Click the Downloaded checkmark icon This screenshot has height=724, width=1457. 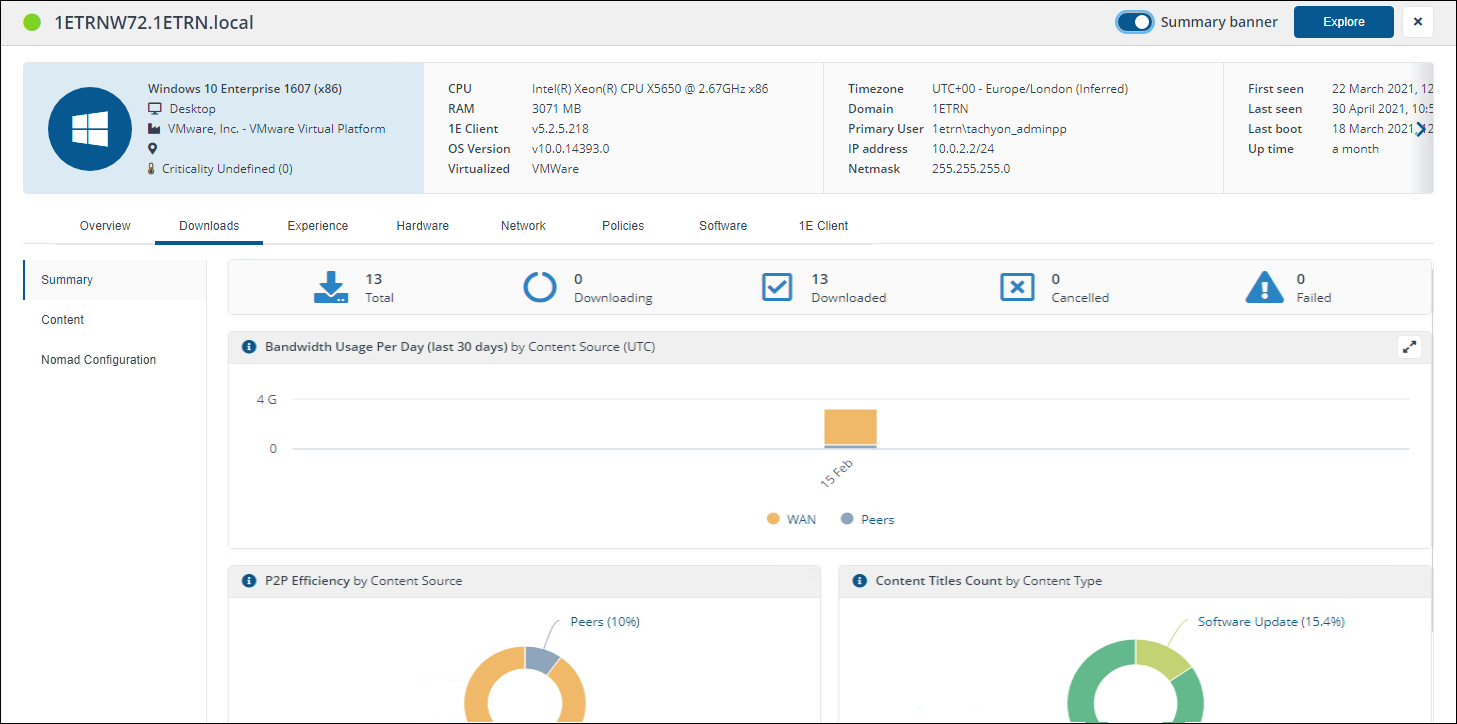[777, 287]
